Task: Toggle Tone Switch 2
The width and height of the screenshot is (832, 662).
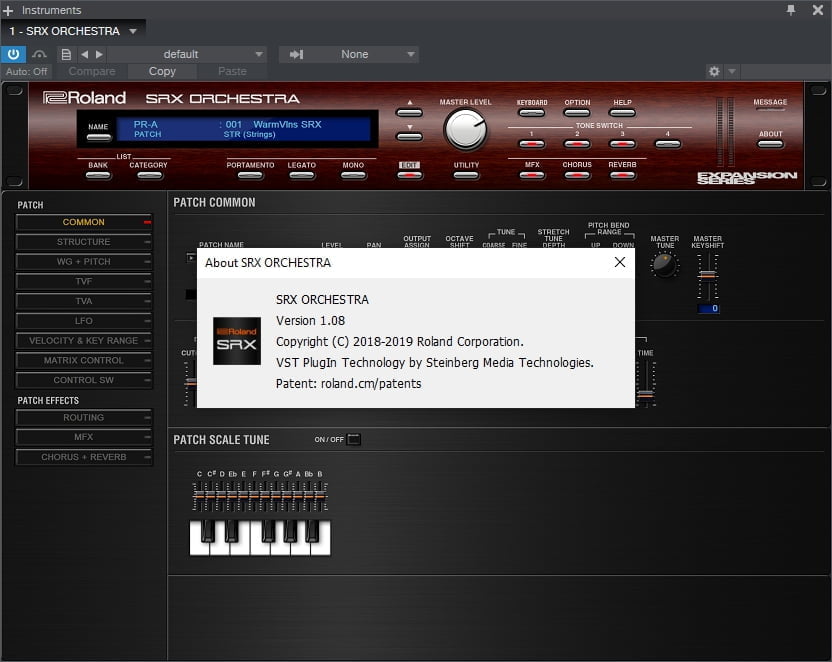Action: (577, 144)
